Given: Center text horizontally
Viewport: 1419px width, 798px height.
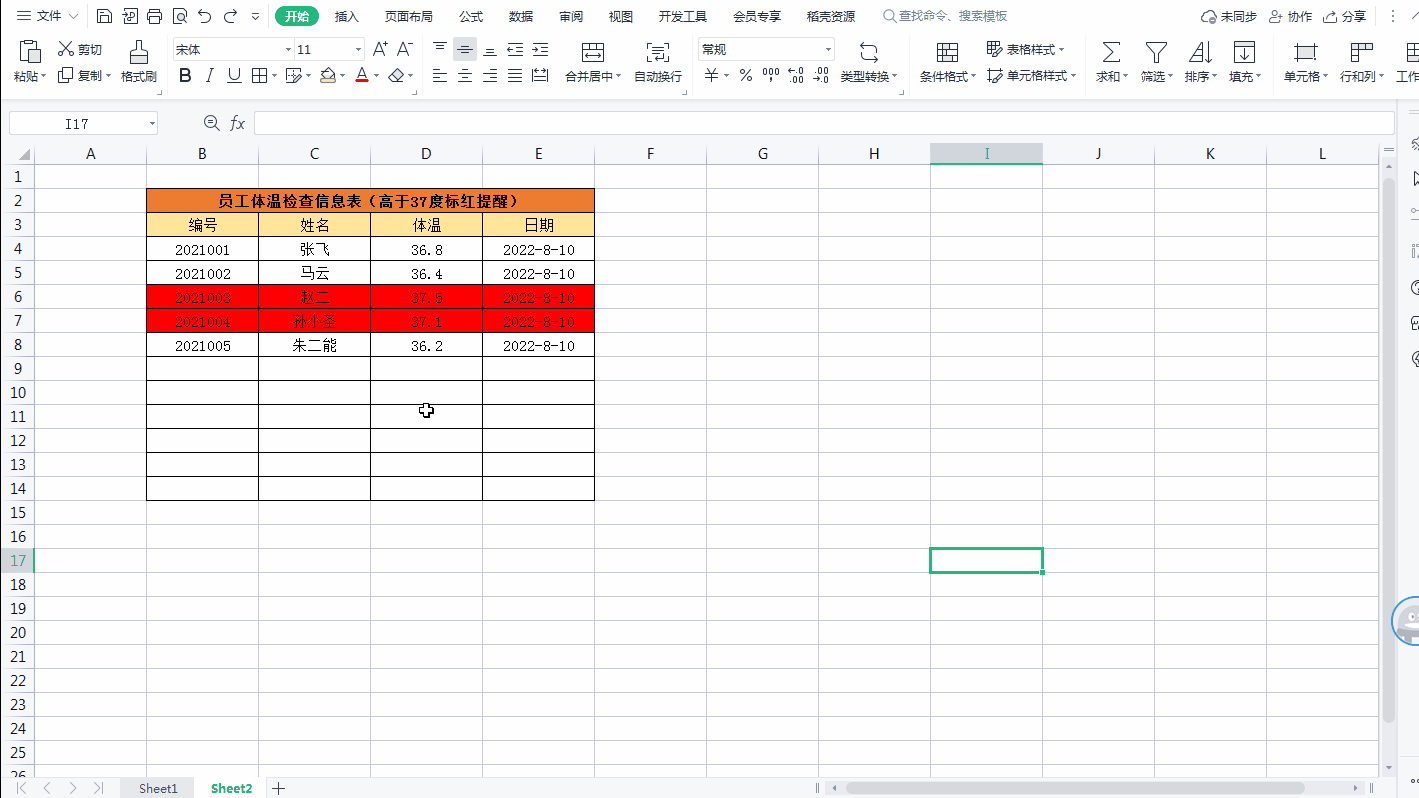Looking at the screenshot, I should click(x=465, y=76).
